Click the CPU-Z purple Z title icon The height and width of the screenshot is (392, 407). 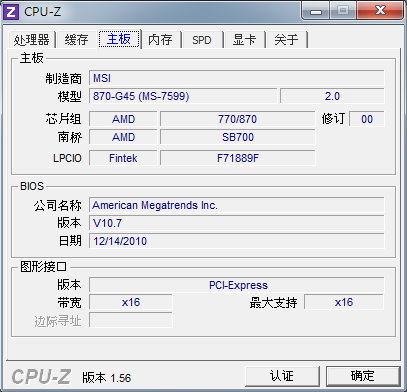(x=11, y=12)
